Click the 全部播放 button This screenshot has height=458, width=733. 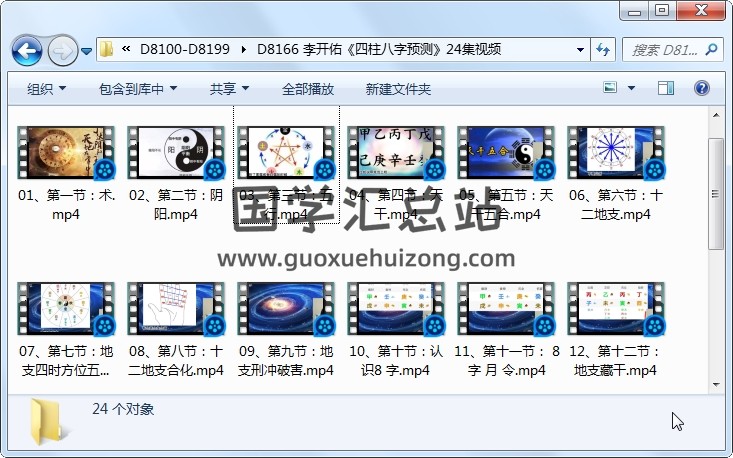pos(307,89)
